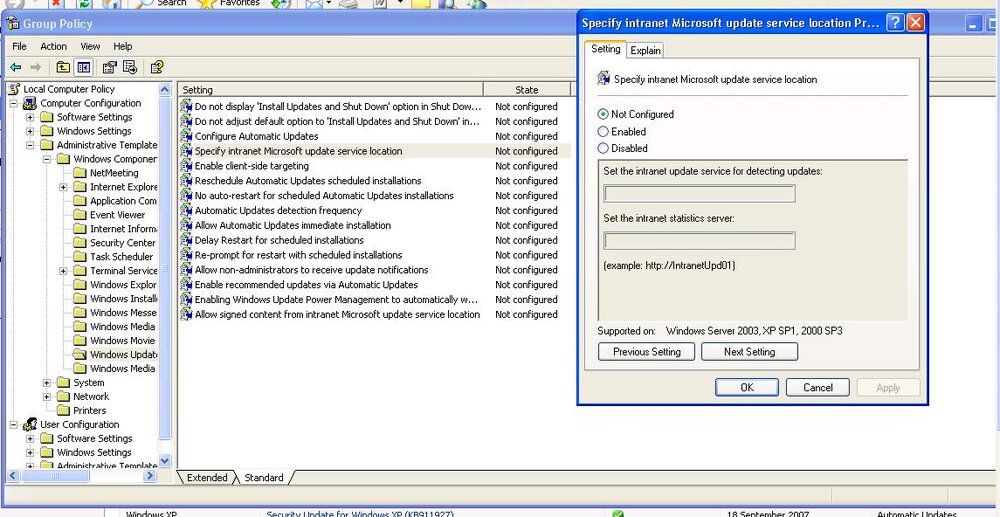Click icon beside Allow Automatic Updates immediate installation

(186, 225)
